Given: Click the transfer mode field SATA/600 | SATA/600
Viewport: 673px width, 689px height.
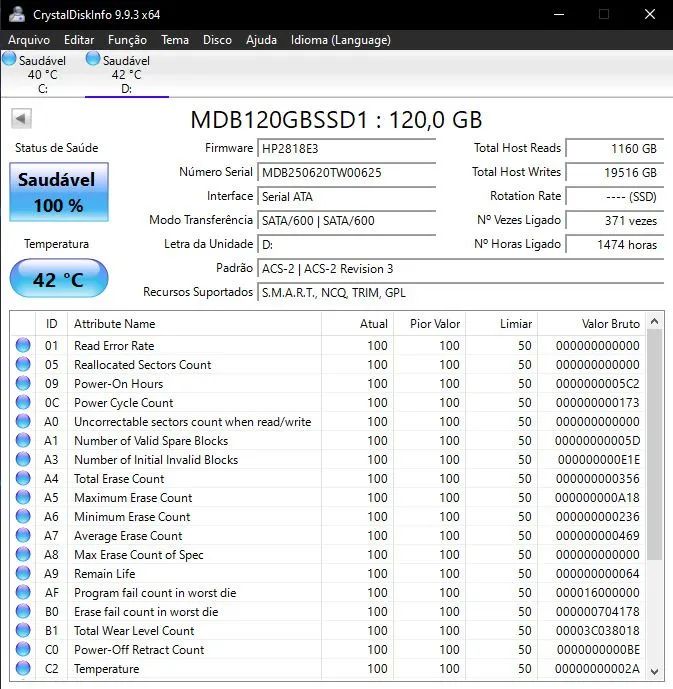Looking at the screenshot, I should coord(347,221).
